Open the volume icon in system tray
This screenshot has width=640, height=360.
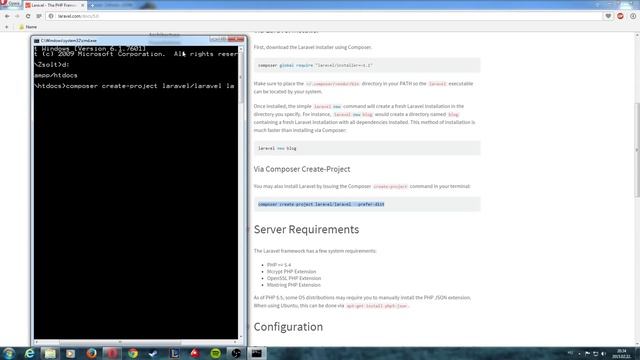603,353
